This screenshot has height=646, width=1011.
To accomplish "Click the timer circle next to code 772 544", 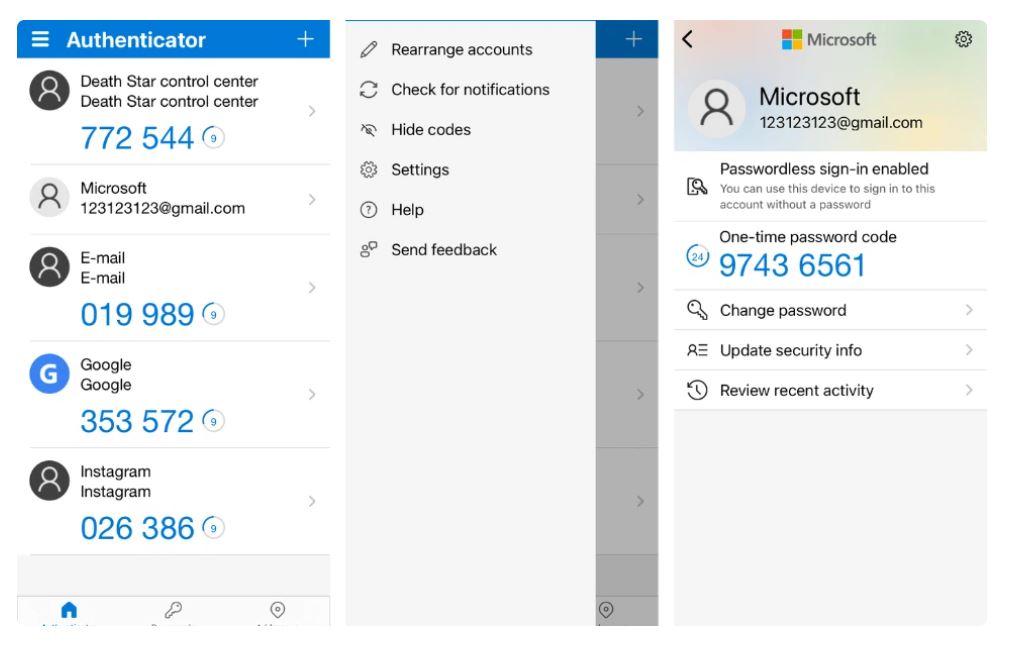I will point(213,138).
